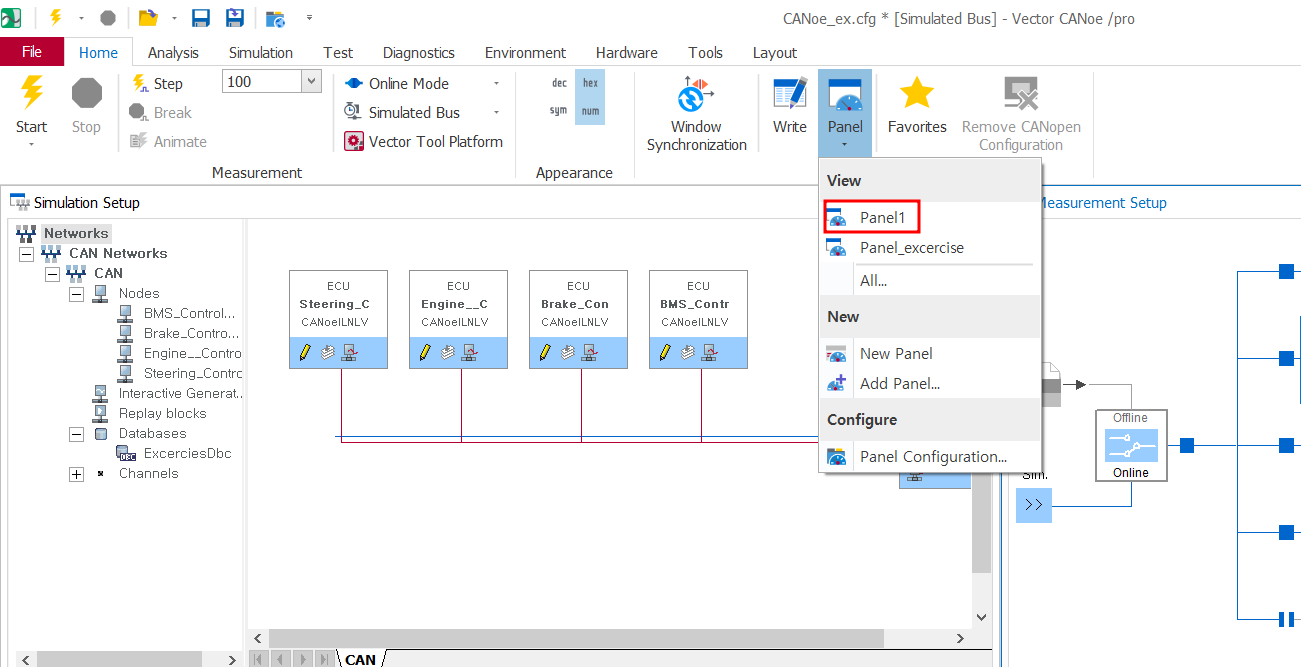Click the database stack icon on BMS_Contr ECU
The width and height of the screenshot is (1301, 667).
(x=687, y=352)
